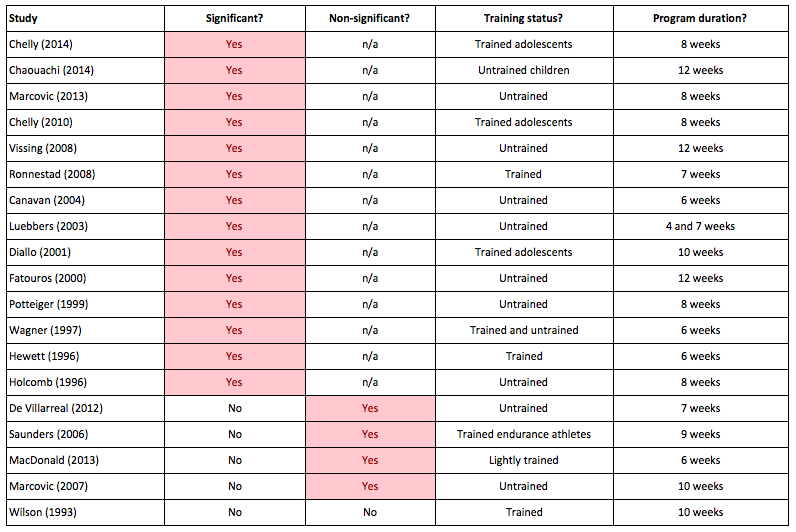Viewport: 796px width, 532px height.
Task: Click the "4 and 7 weeks" duration cell
Action: coord(699,226)
